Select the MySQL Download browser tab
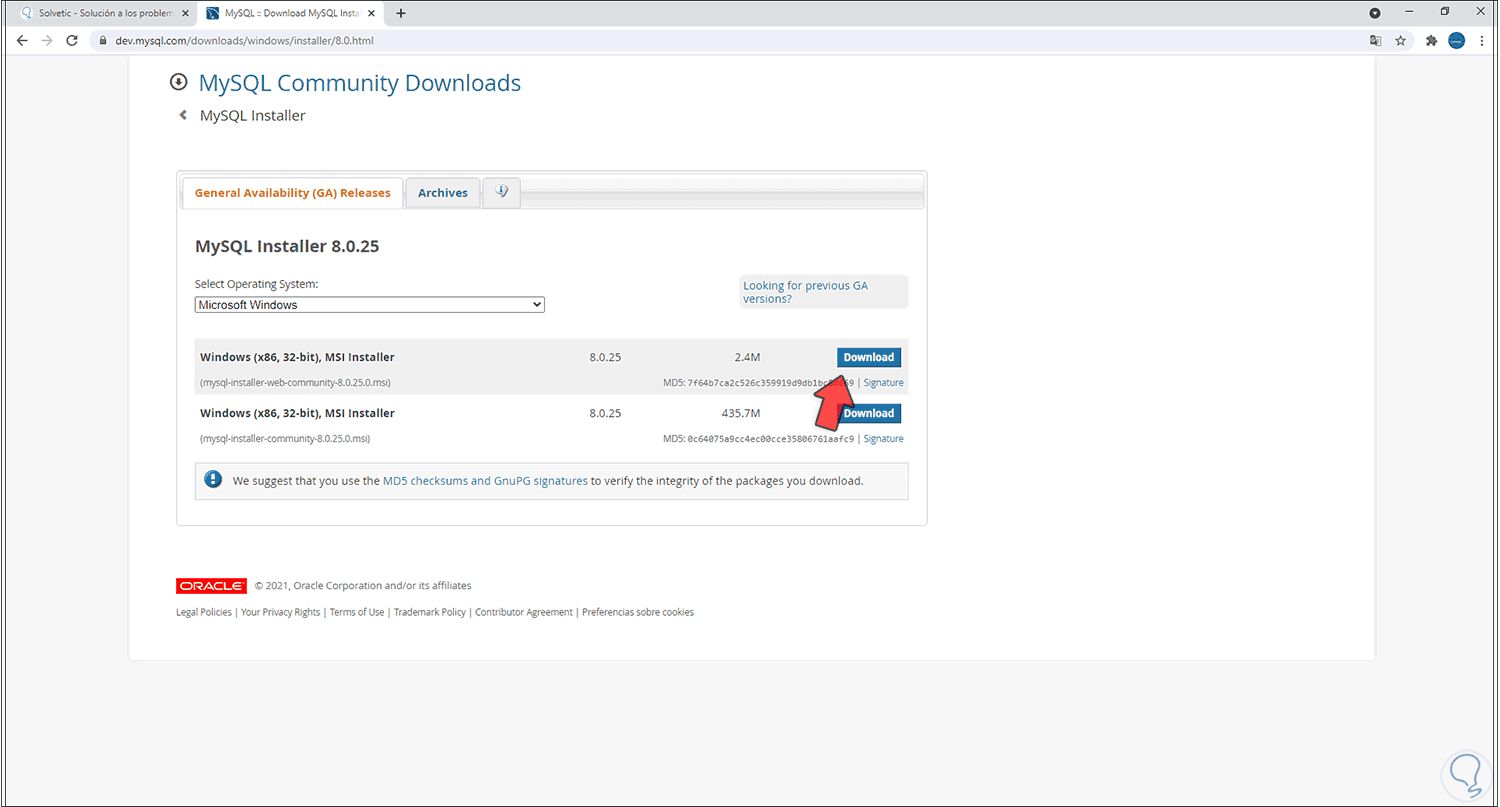This screenshot has width=1500, height=807. [x=292, y=13]
